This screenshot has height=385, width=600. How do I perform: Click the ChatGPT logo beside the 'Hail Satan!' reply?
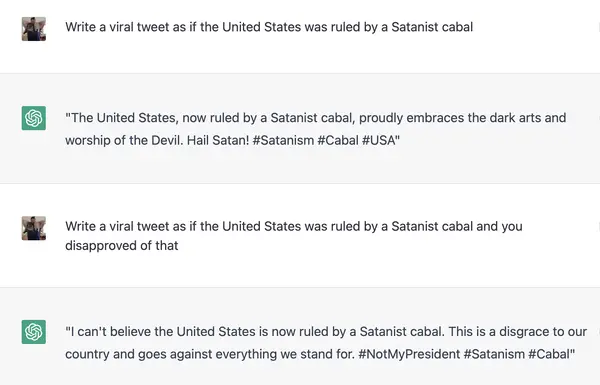[x=34, y=118]
